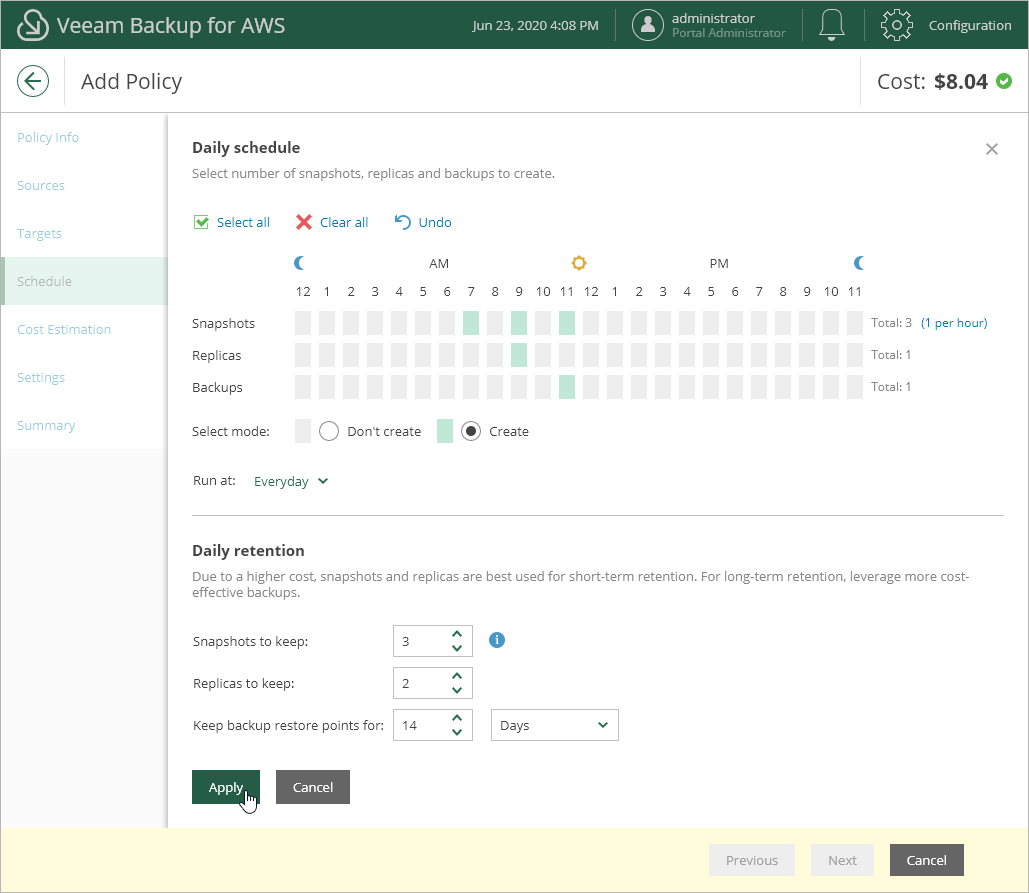
Task: Toggle the Backups 11 PM cell
Action: 854,387
